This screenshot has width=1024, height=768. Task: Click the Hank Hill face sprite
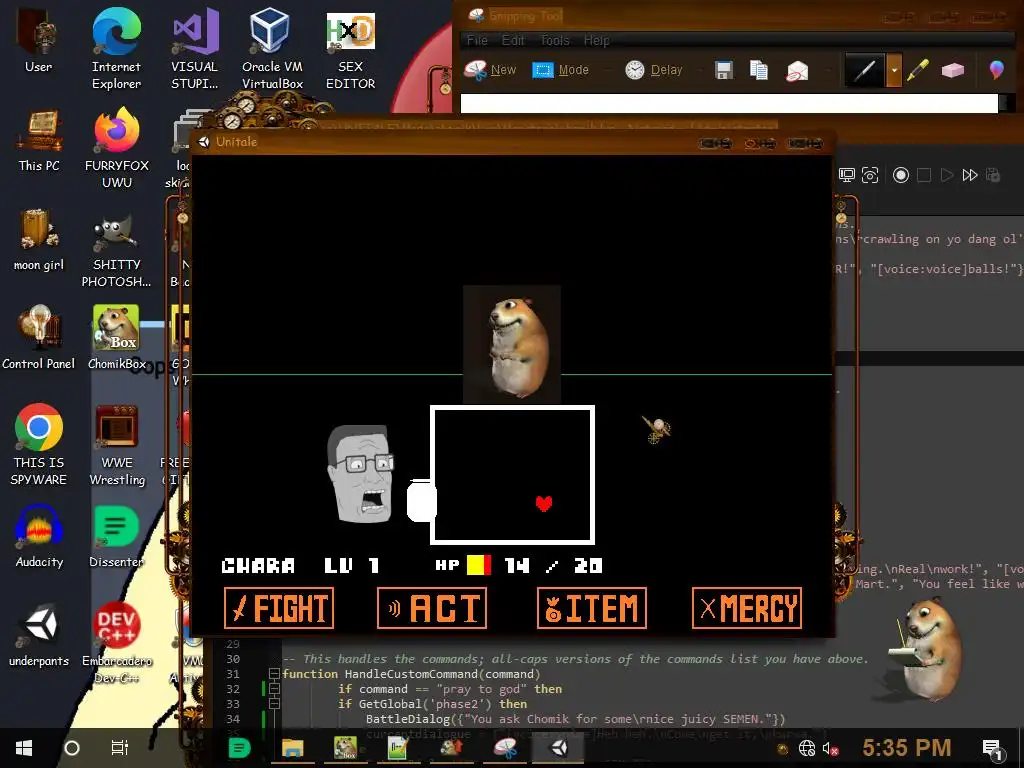(x=360, y=473)
